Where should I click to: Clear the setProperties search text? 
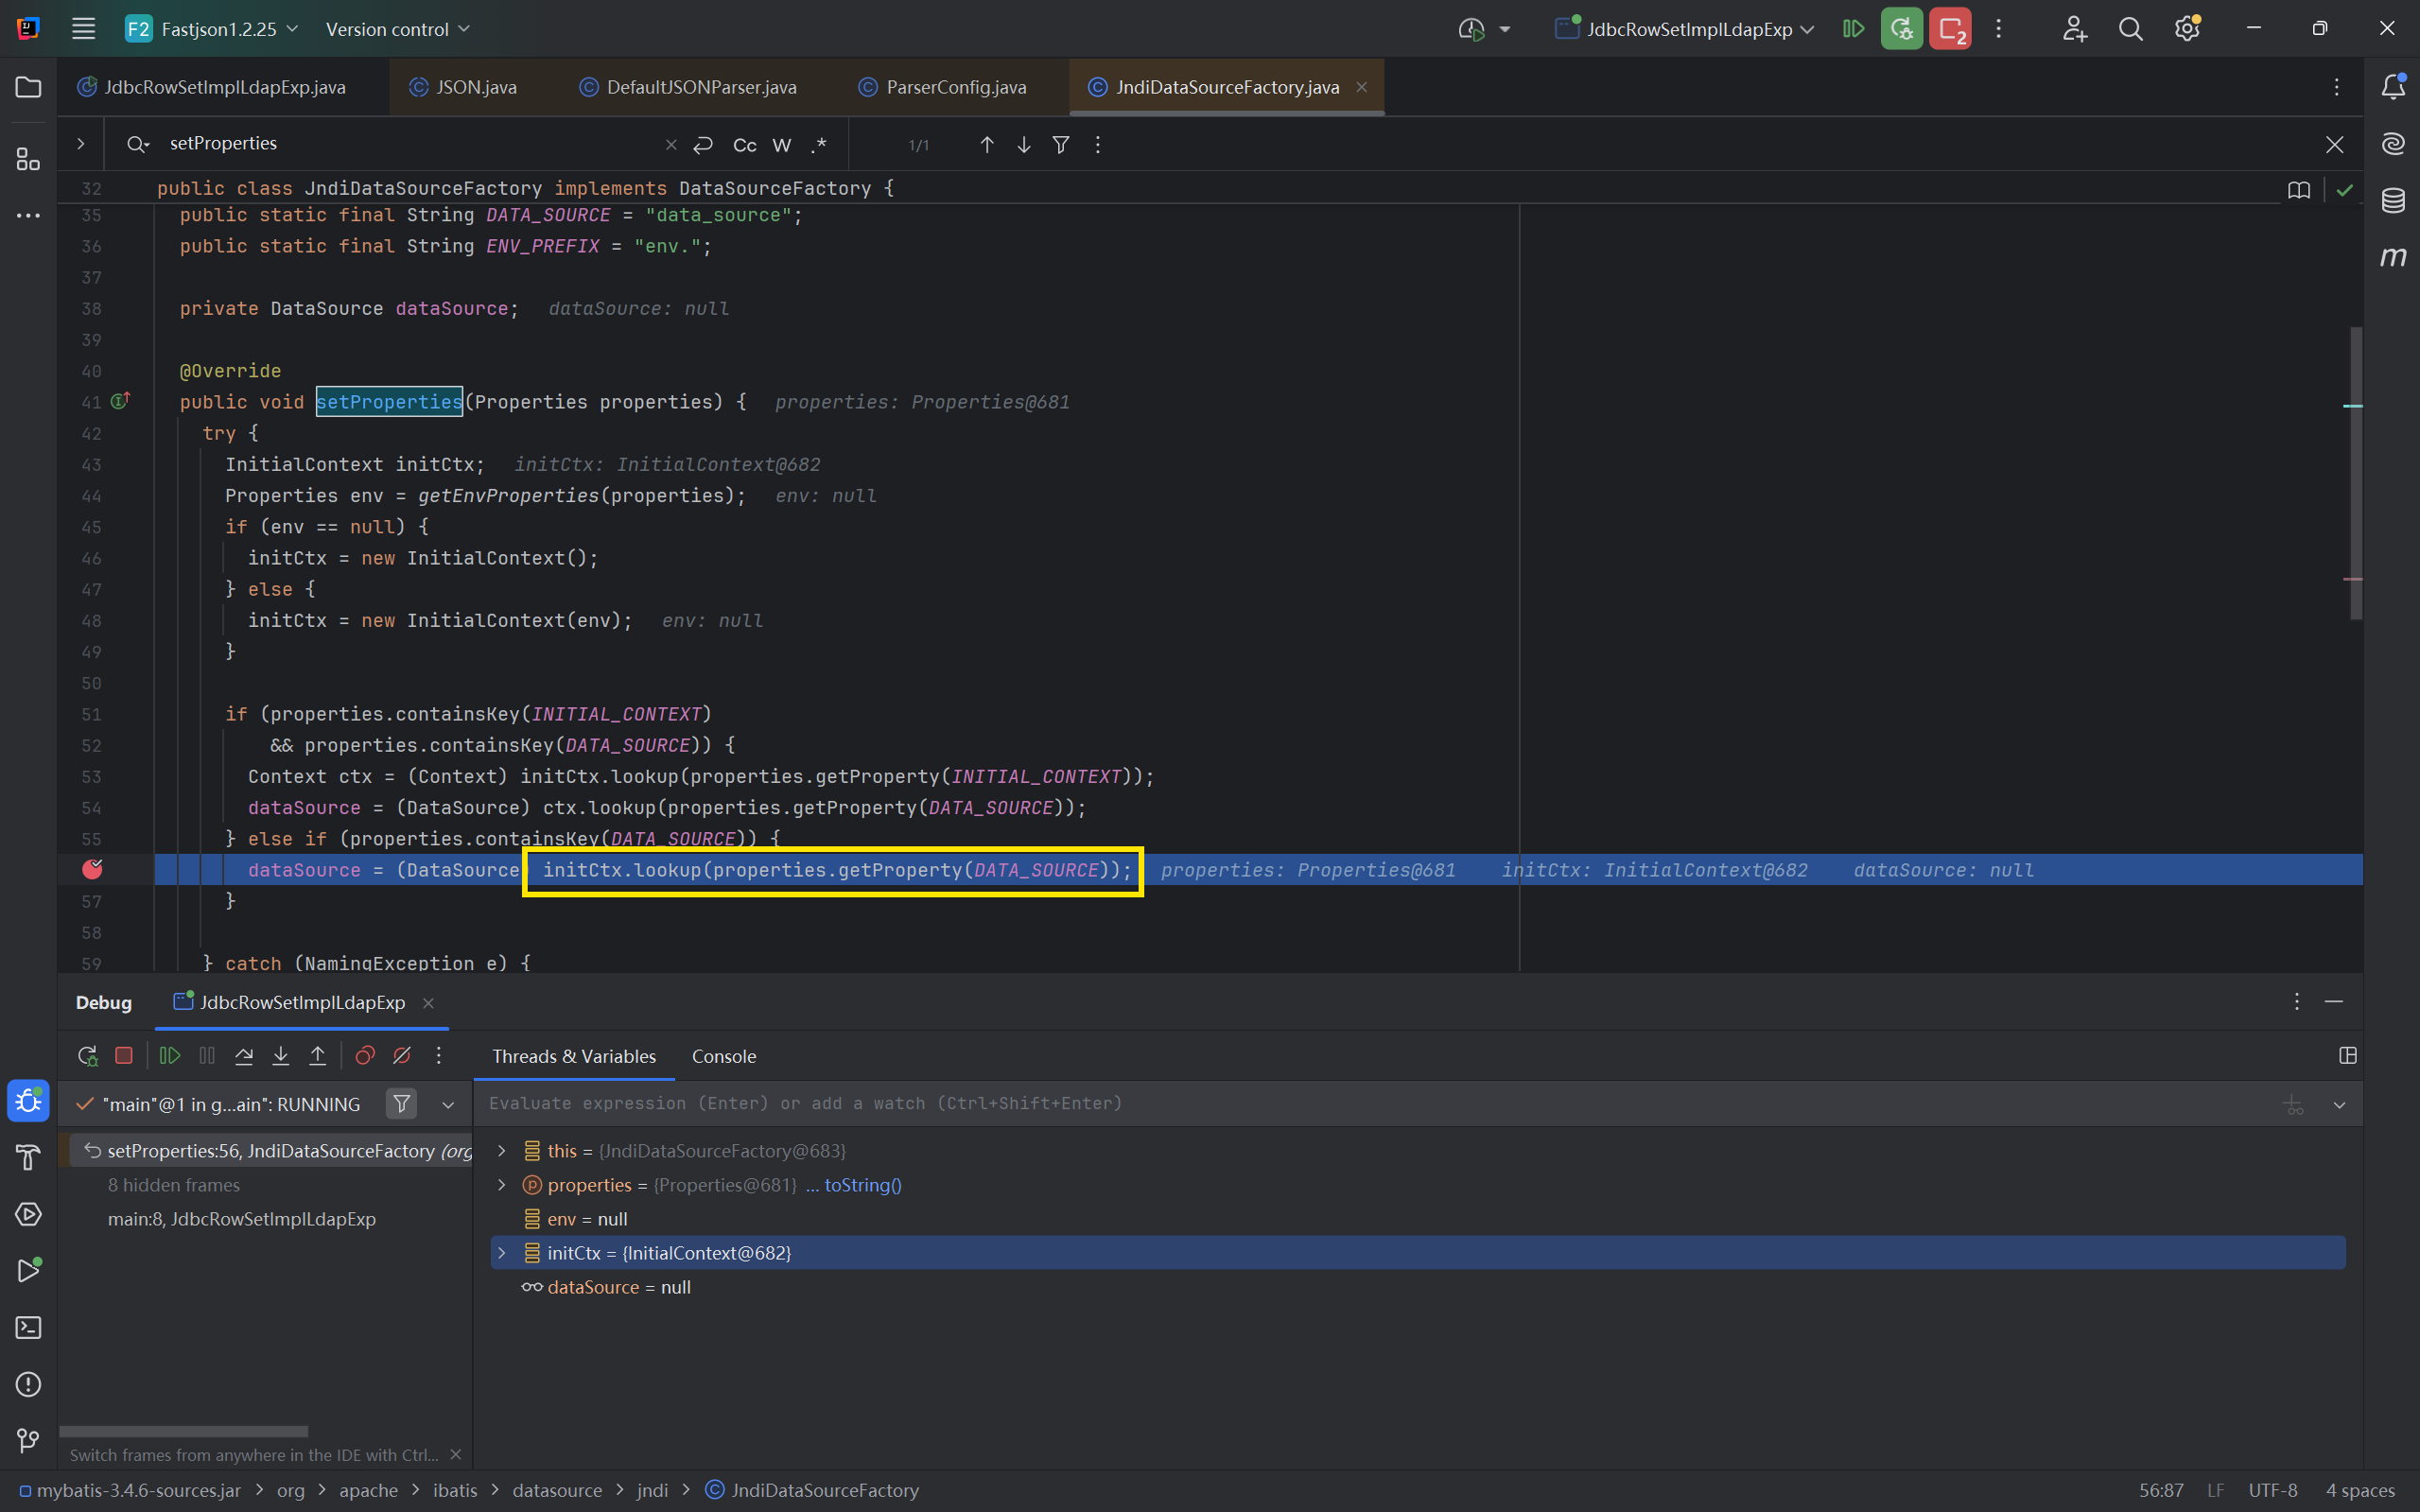(671, 145)
